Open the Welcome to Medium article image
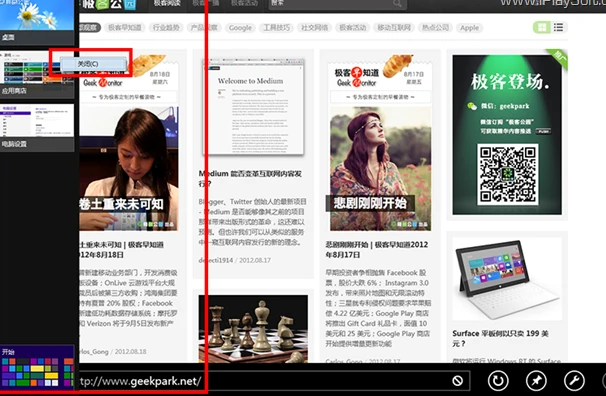This screenshot has width=606, height=396. click(254, 107)
